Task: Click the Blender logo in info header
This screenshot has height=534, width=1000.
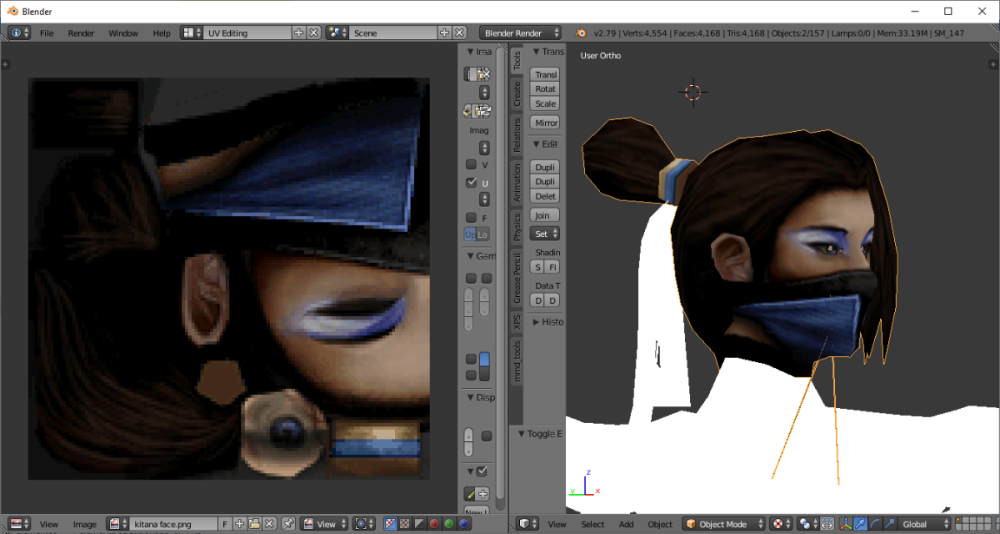Action: pos(580,33)
